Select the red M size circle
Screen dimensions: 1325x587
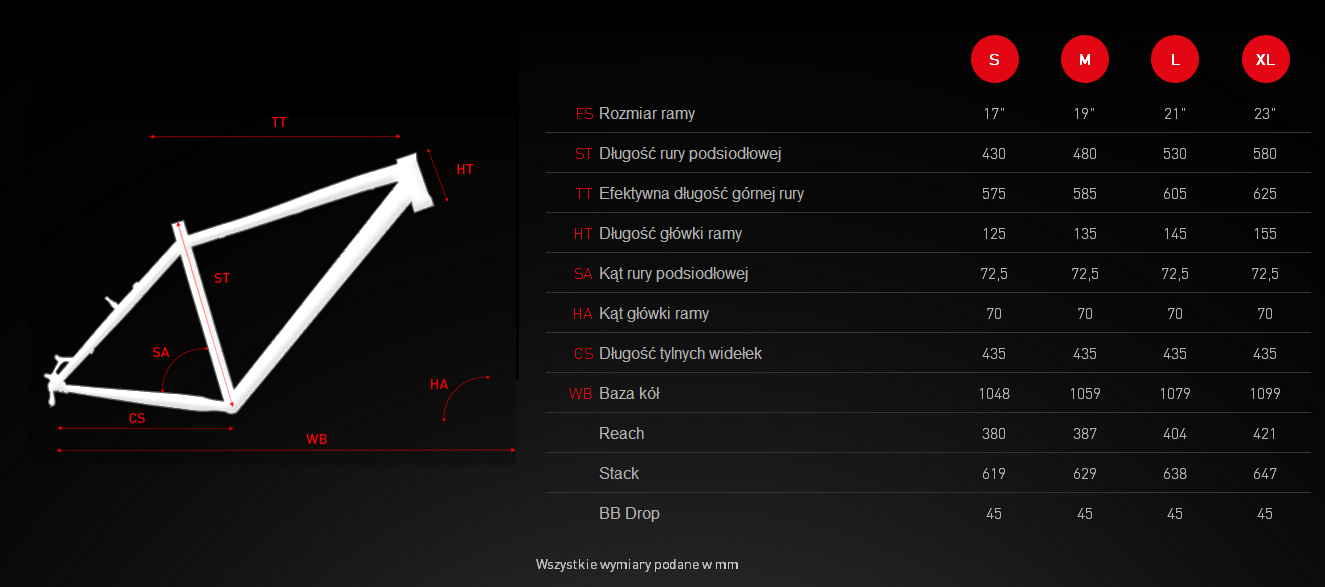click(1085, 59)
